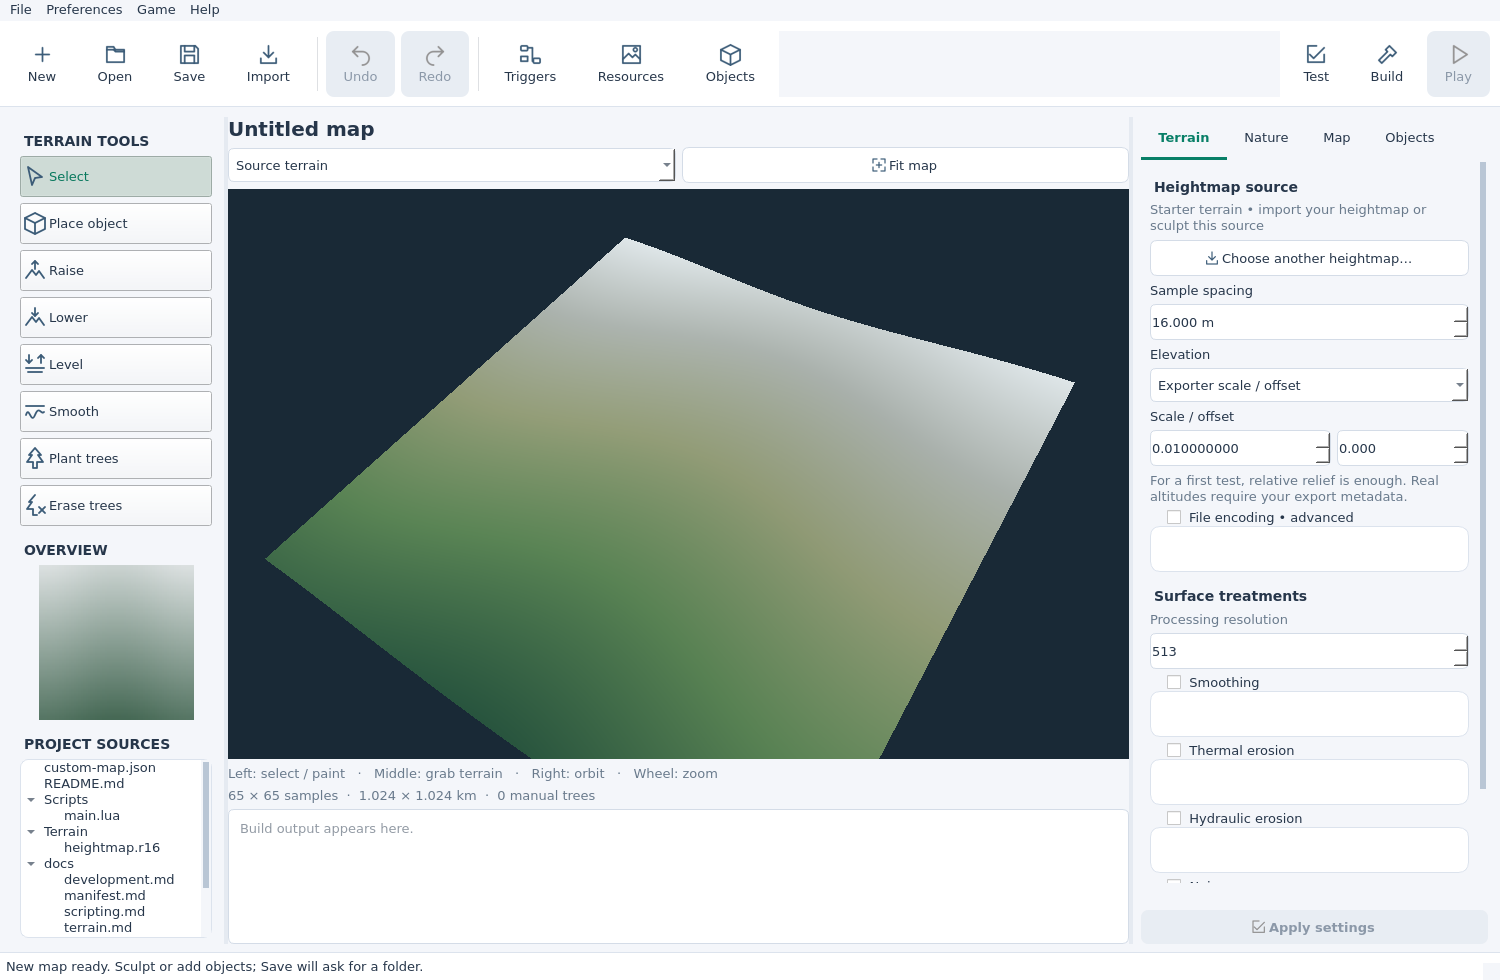Open the Triggers editor
This screenshot has width=1500, height=980.
pos(530,64)
